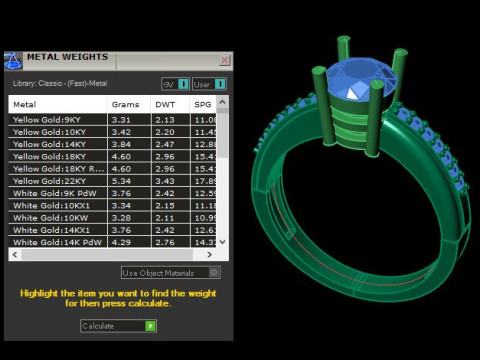
Task: Click the Metal Weights scale icon
Action: point(13,61)
